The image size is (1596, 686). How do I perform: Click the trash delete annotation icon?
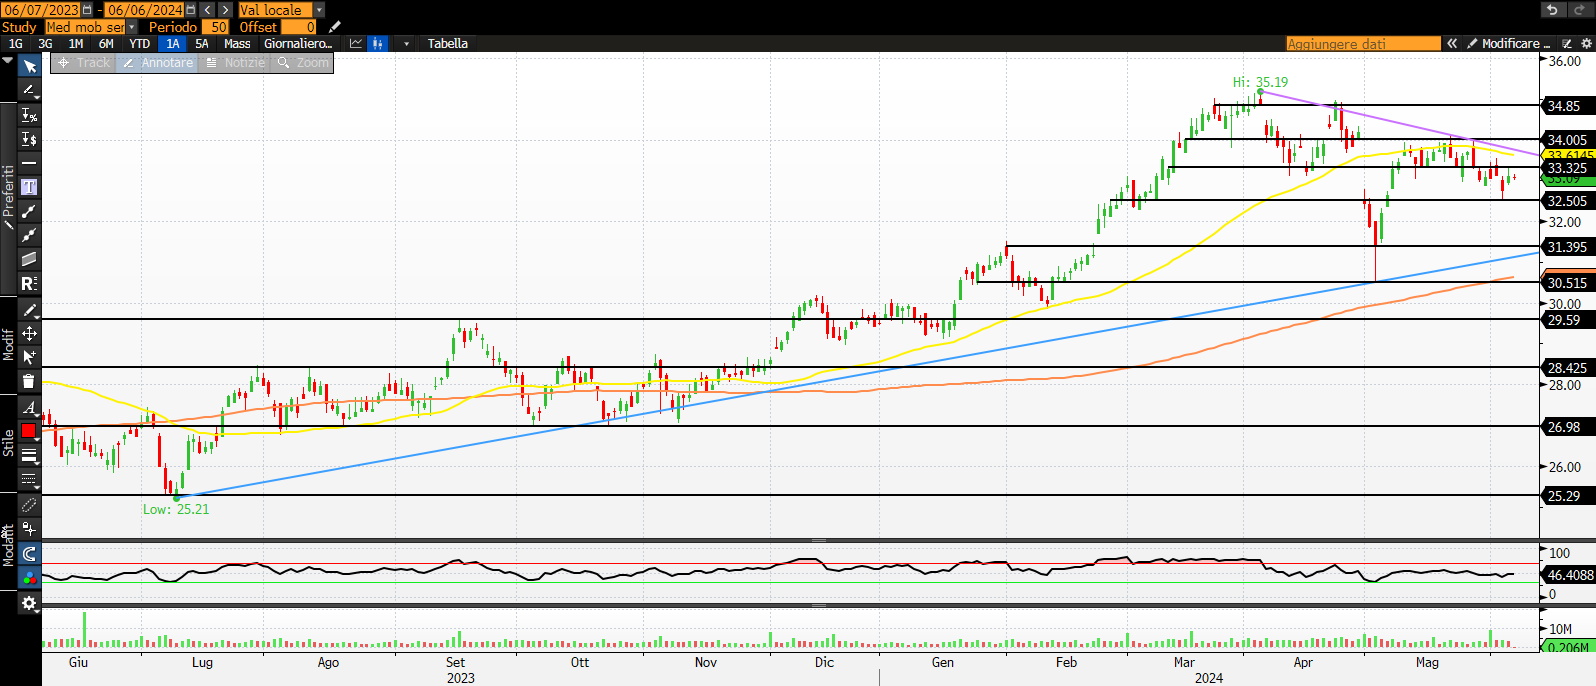(29, 381)
